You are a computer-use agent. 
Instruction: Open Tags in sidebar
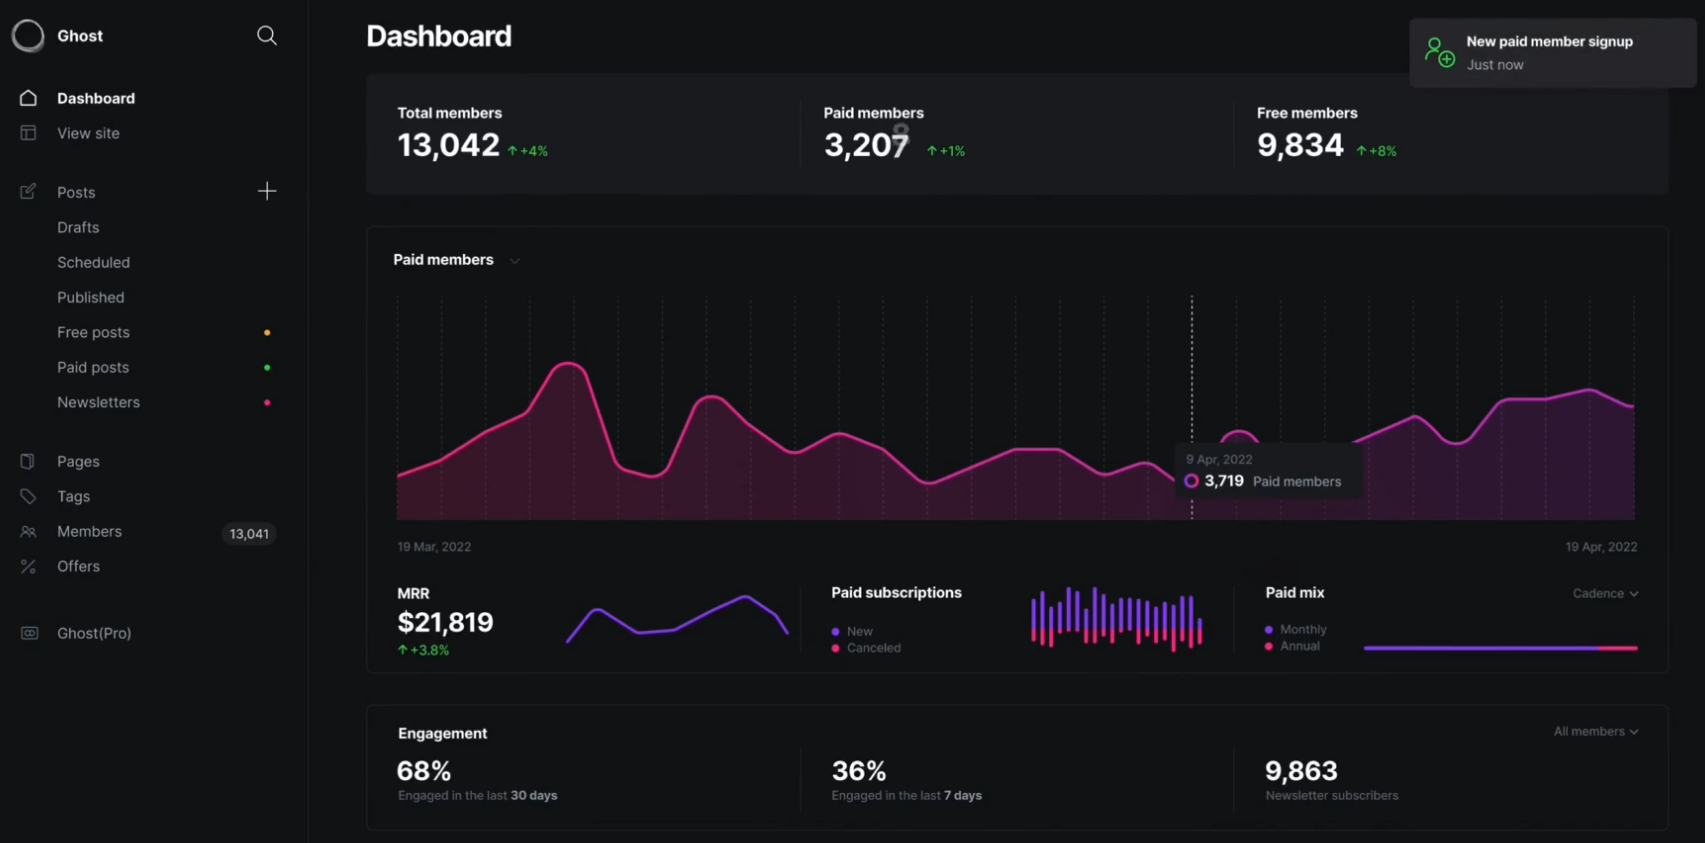(73, 496)
